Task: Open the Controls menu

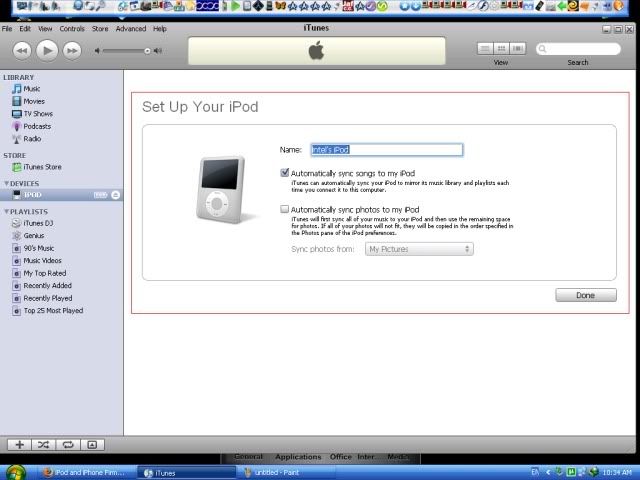Action: [x=72, y=29]
